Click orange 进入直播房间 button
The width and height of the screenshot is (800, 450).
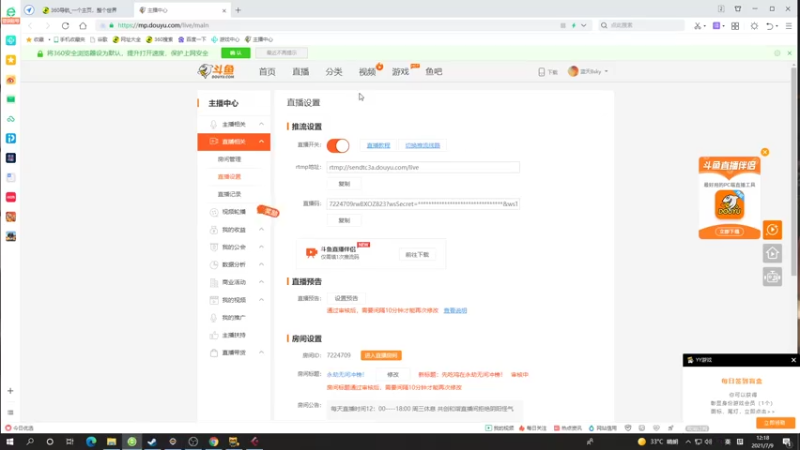tap(381, 355)
